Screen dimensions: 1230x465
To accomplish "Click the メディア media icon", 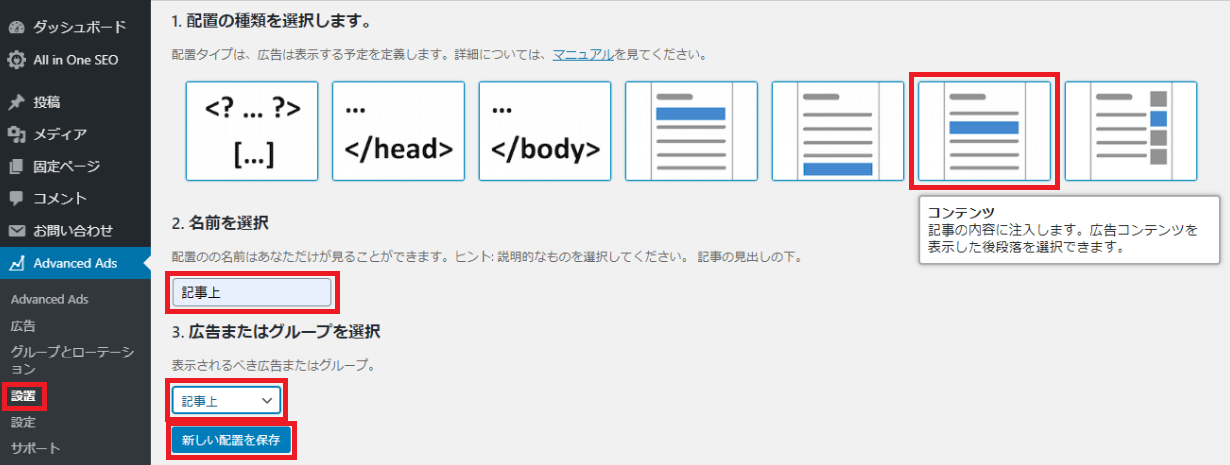I will (16, 134).
